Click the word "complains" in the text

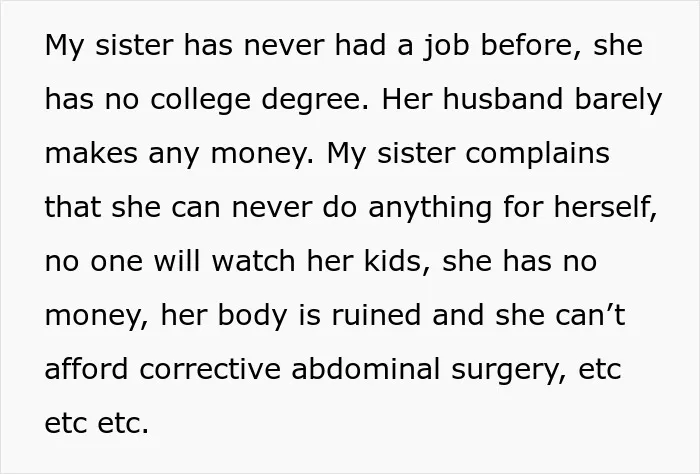(538, 155)
